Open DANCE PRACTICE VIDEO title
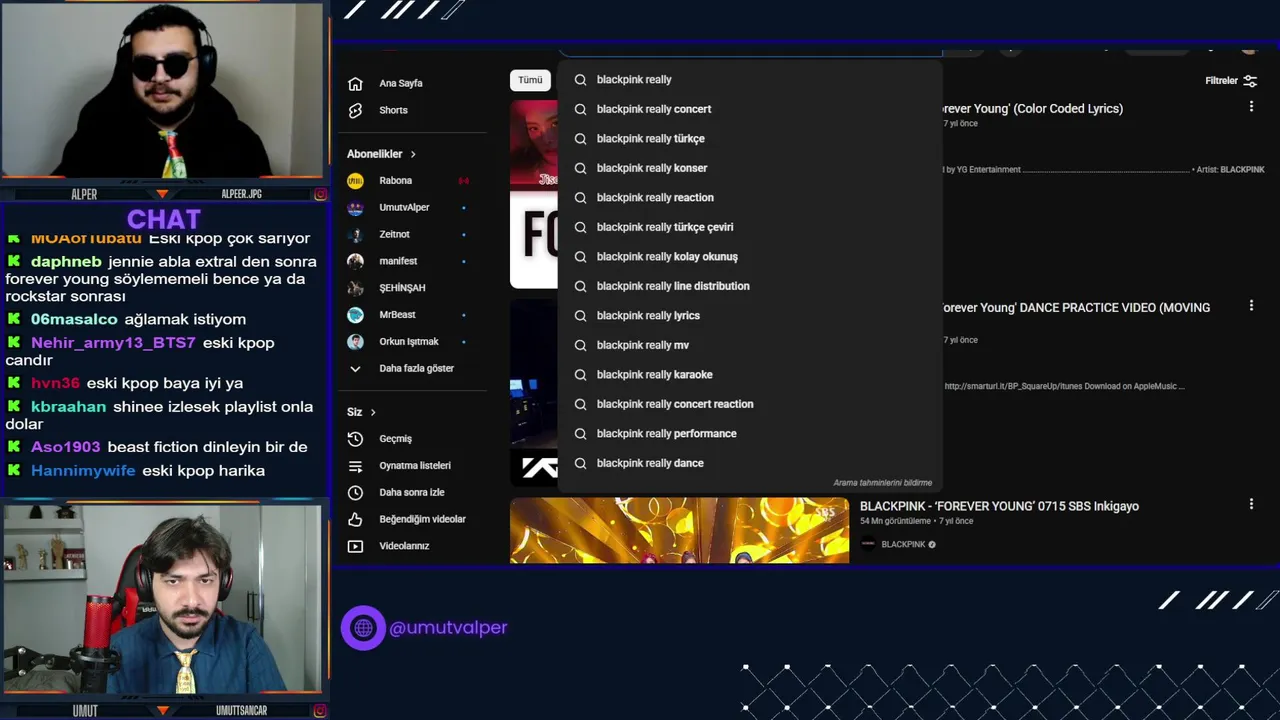1280x720 pixels. click(x=1076, y=307)
